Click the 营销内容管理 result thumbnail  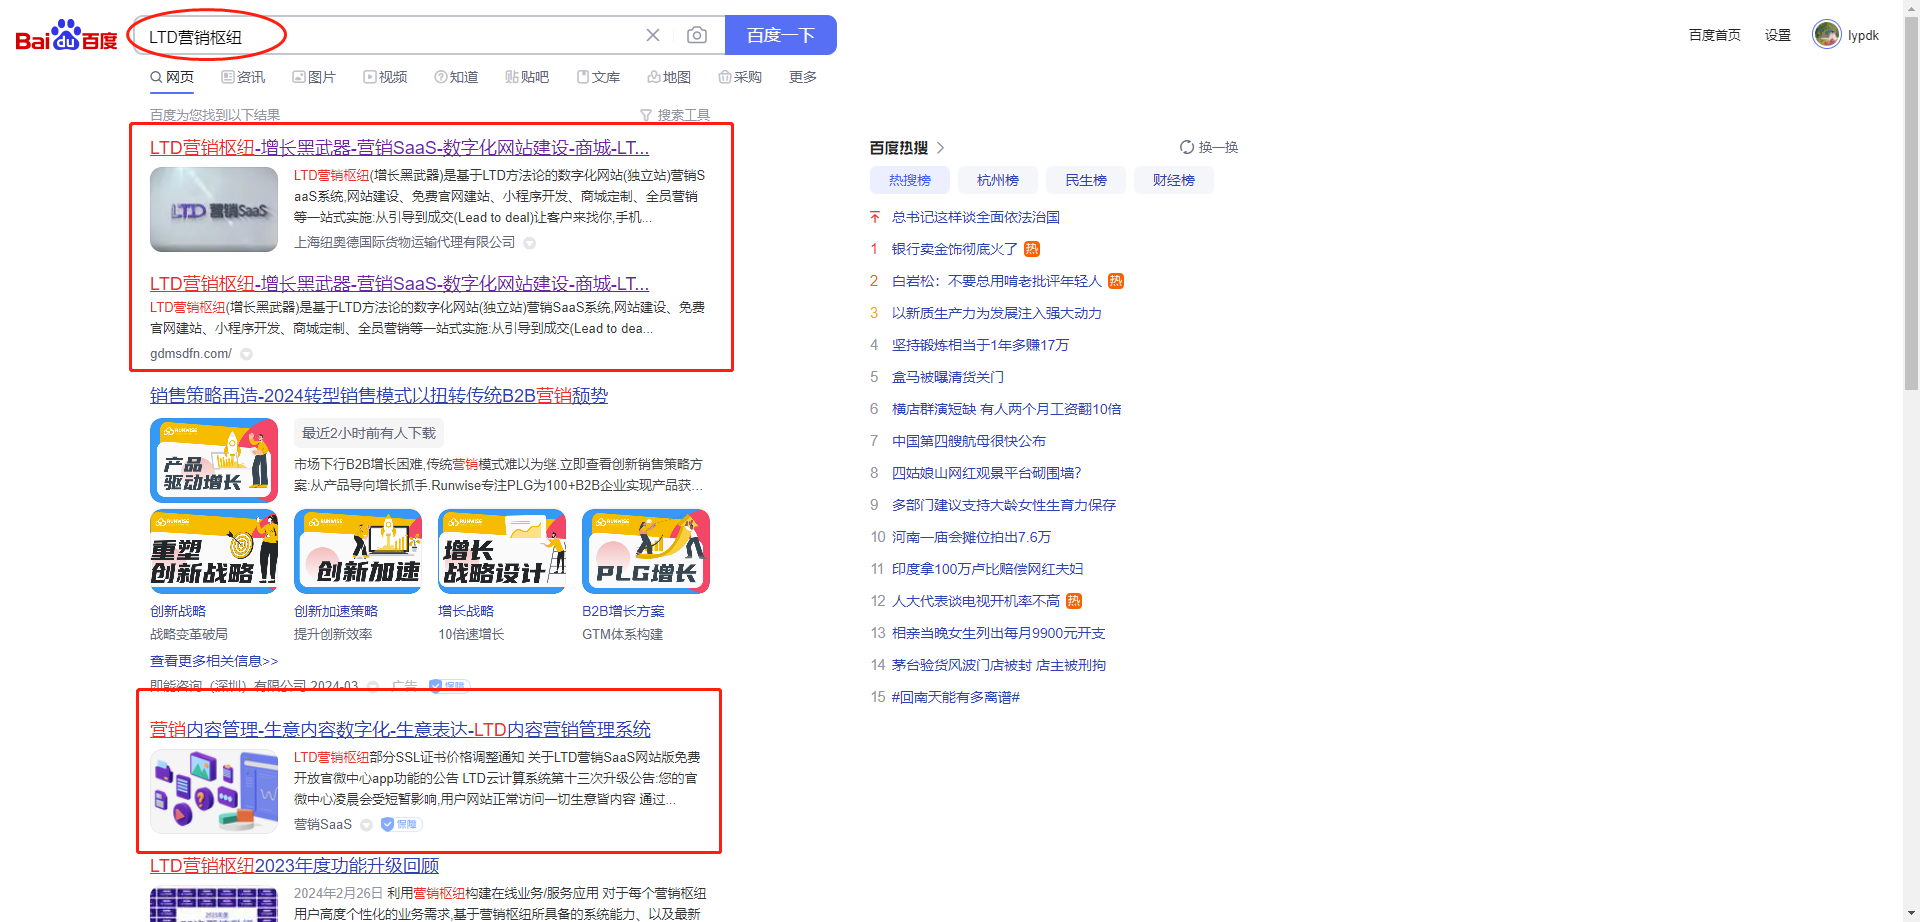tap(214, 791)
